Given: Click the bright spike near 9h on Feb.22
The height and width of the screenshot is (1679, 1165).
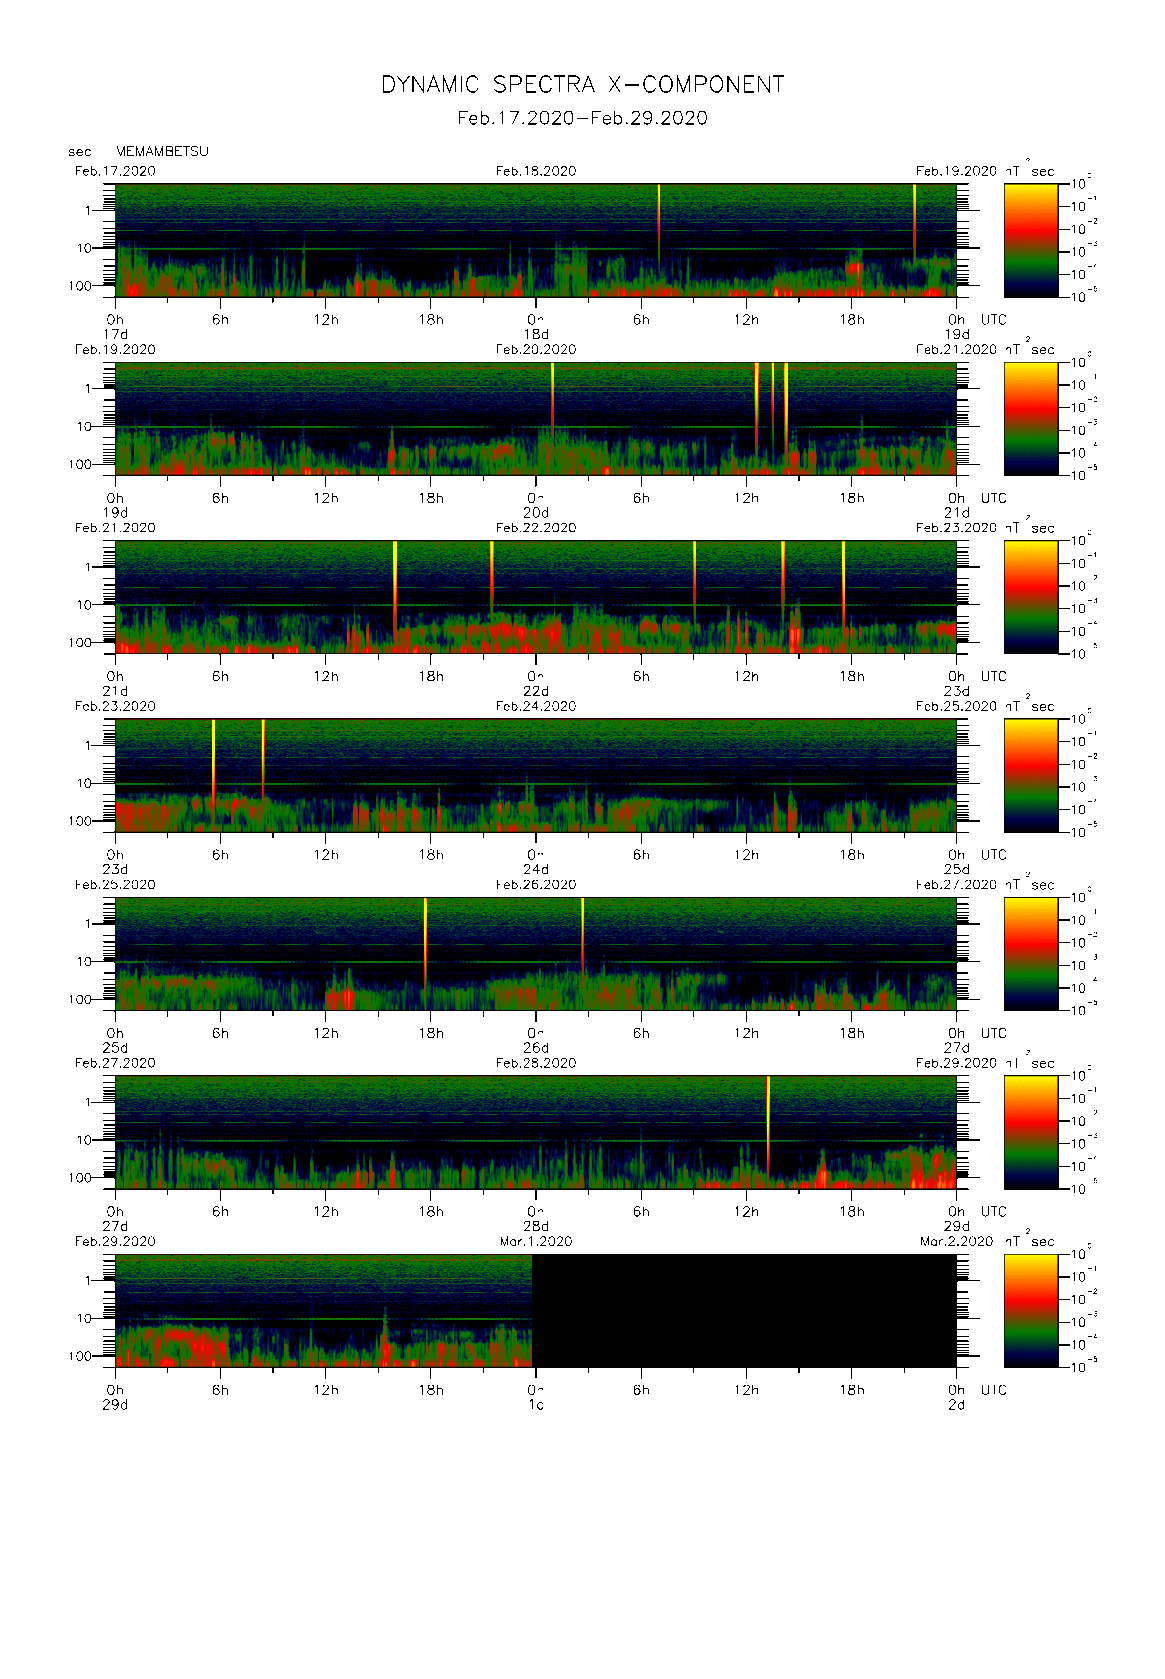Looking at the screenshot, I should tap(695, 580).
